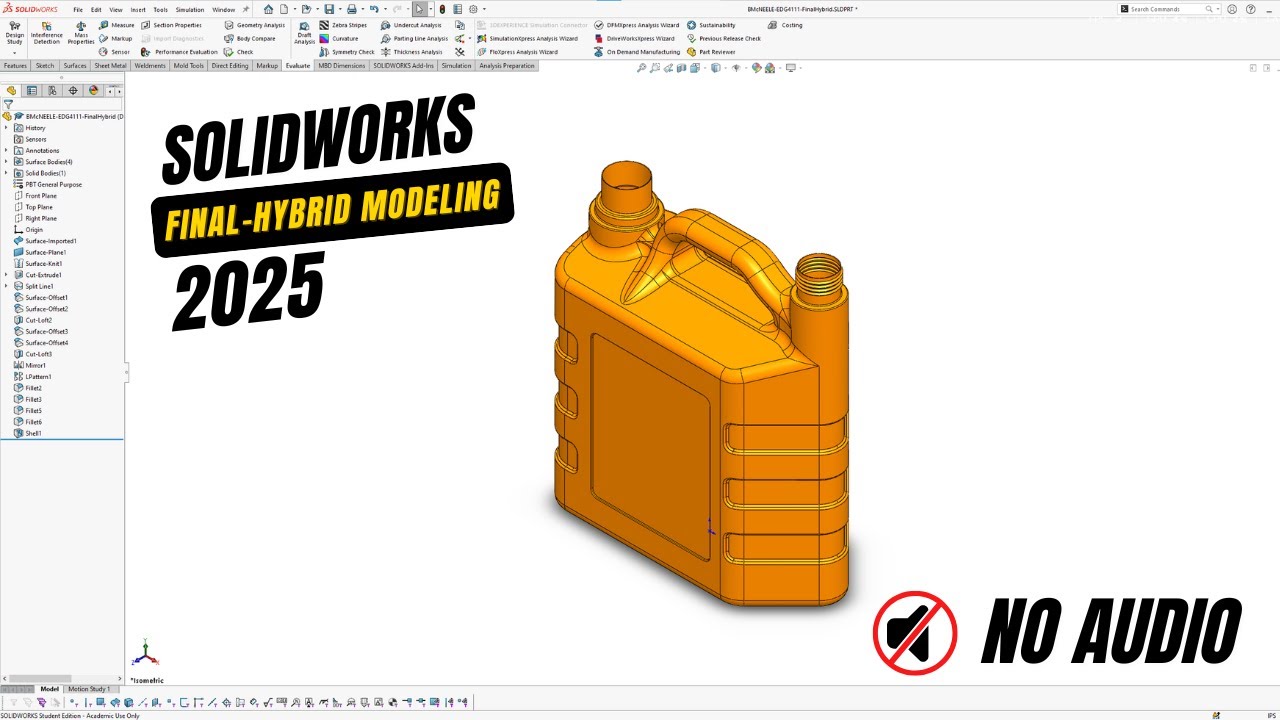Click Body Compare
Image resolution: width=1280 pixels, height=720 pixels.
coord(249,38)
